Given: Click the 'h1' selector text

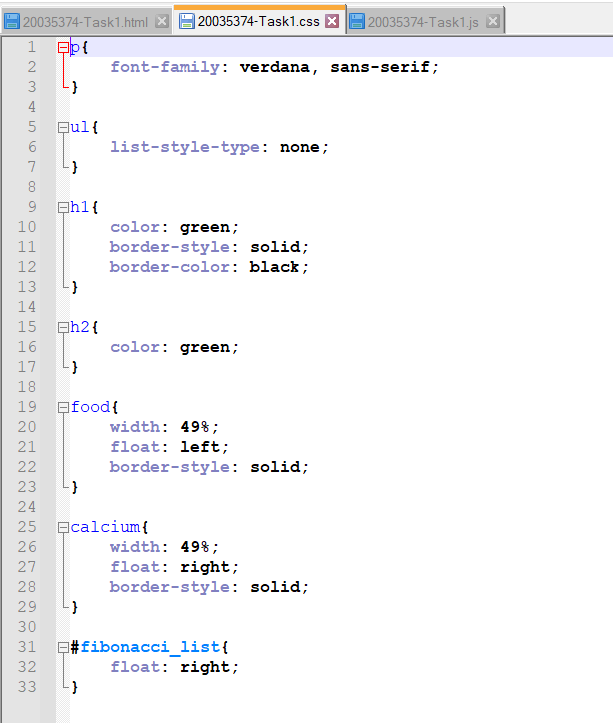Looking at the screenshot, I should 80,207.
